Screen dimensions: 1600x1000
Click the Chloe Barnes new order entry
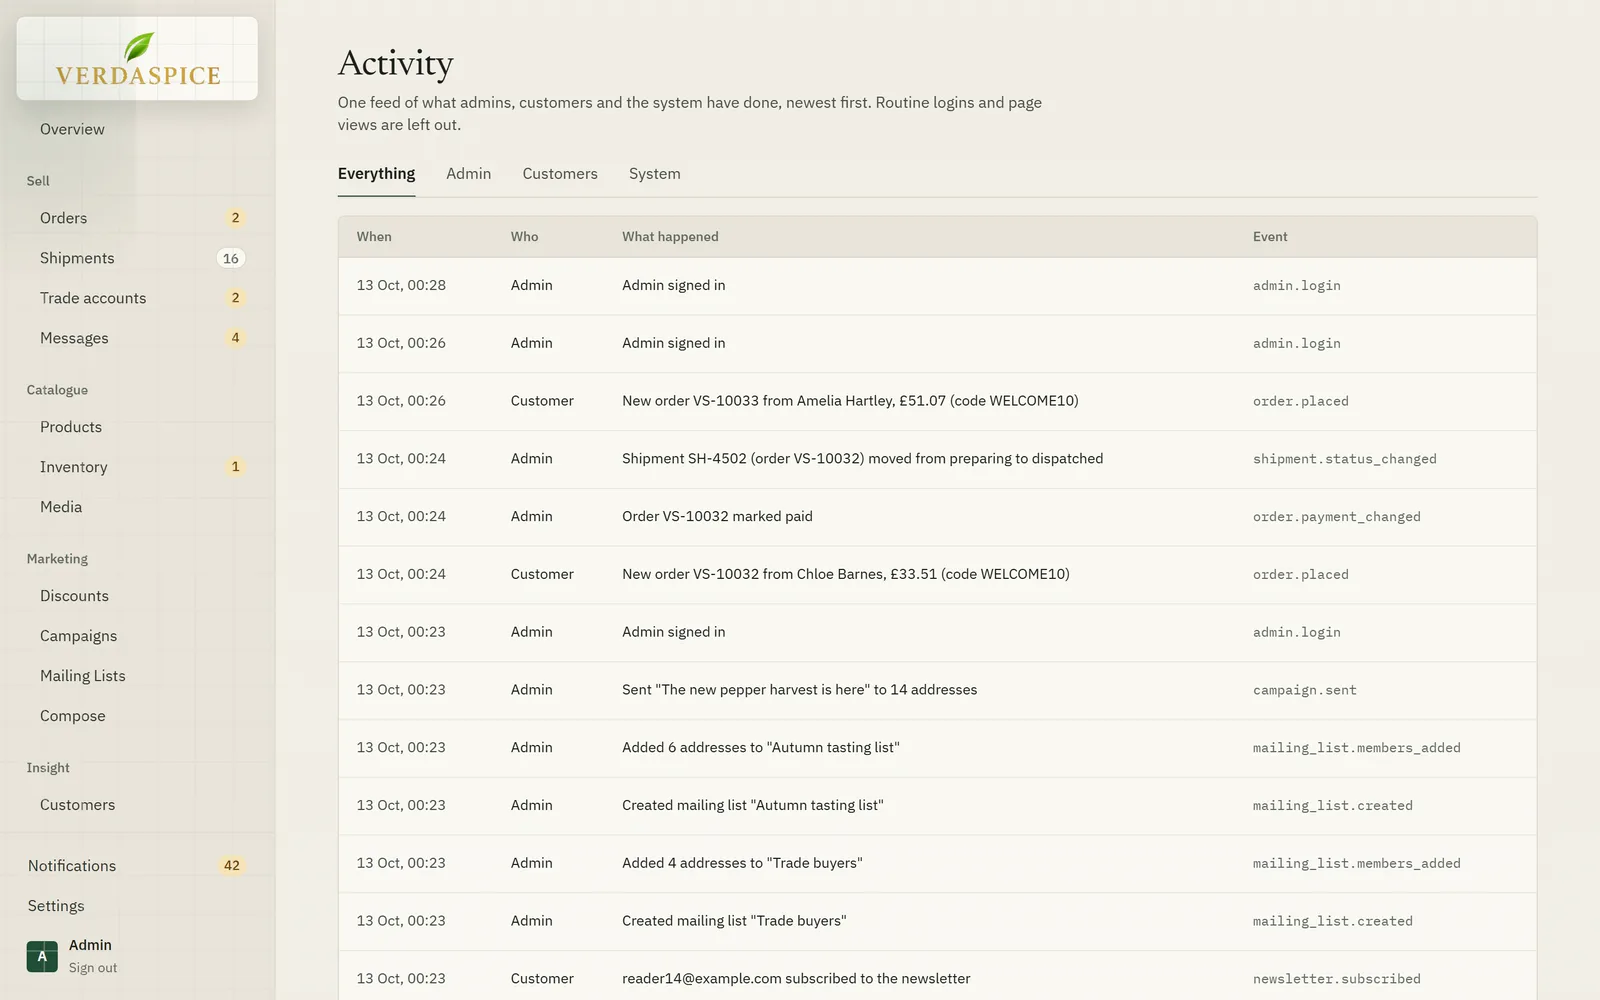point(937,575)
